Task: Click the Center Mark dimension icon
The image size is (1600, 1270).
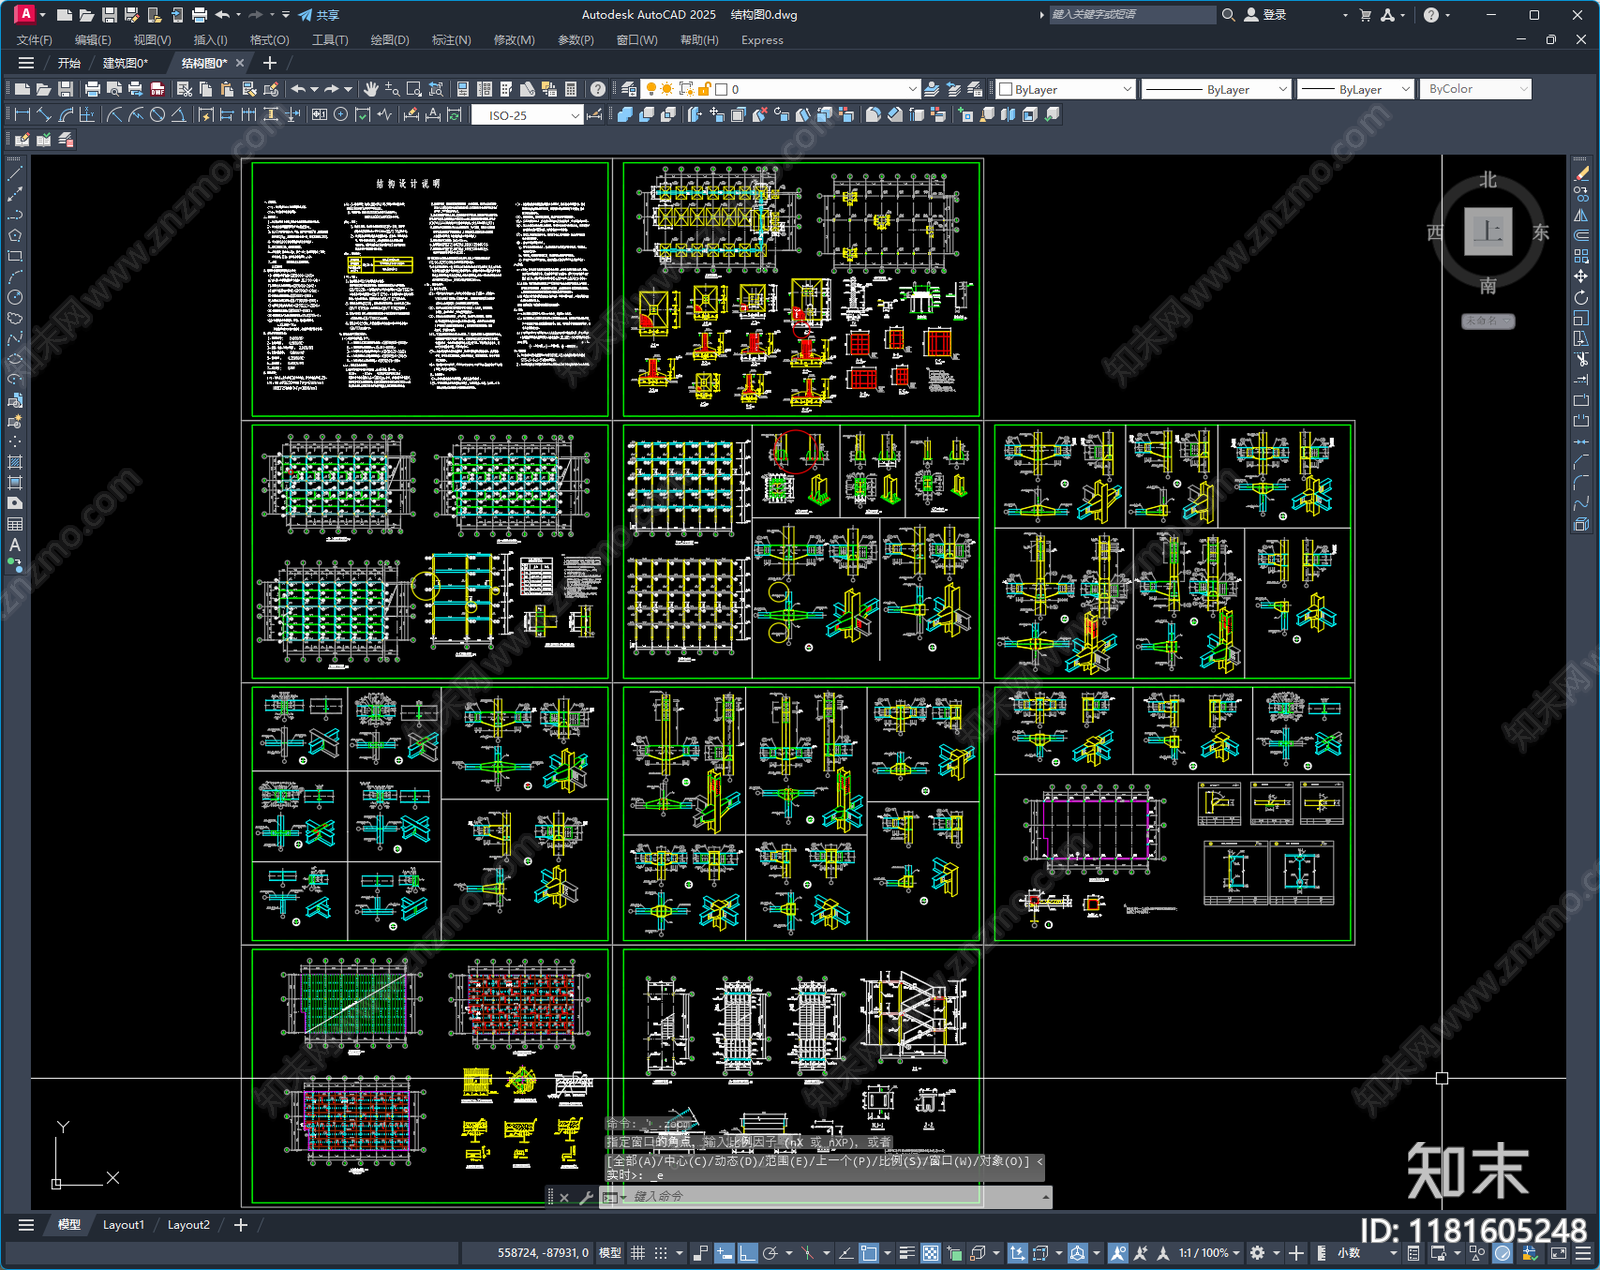Action: [x=341, y=115]
